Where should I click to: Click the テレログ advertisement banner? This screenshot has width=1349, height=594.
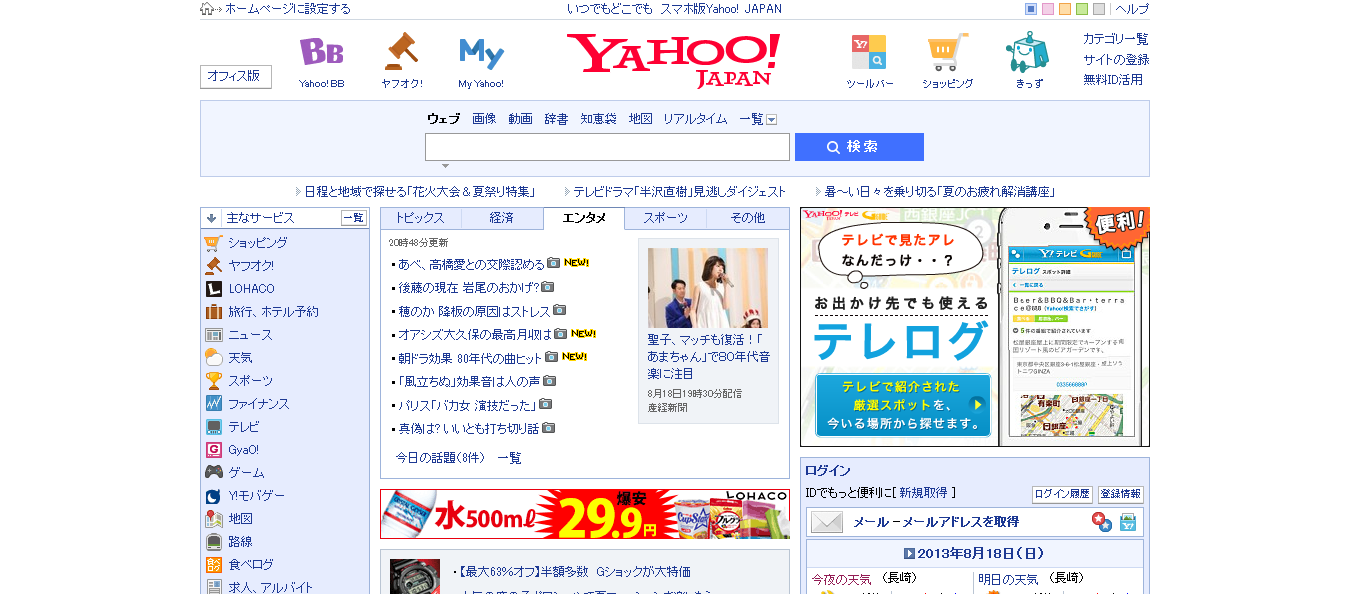click(x=975, y=327)
